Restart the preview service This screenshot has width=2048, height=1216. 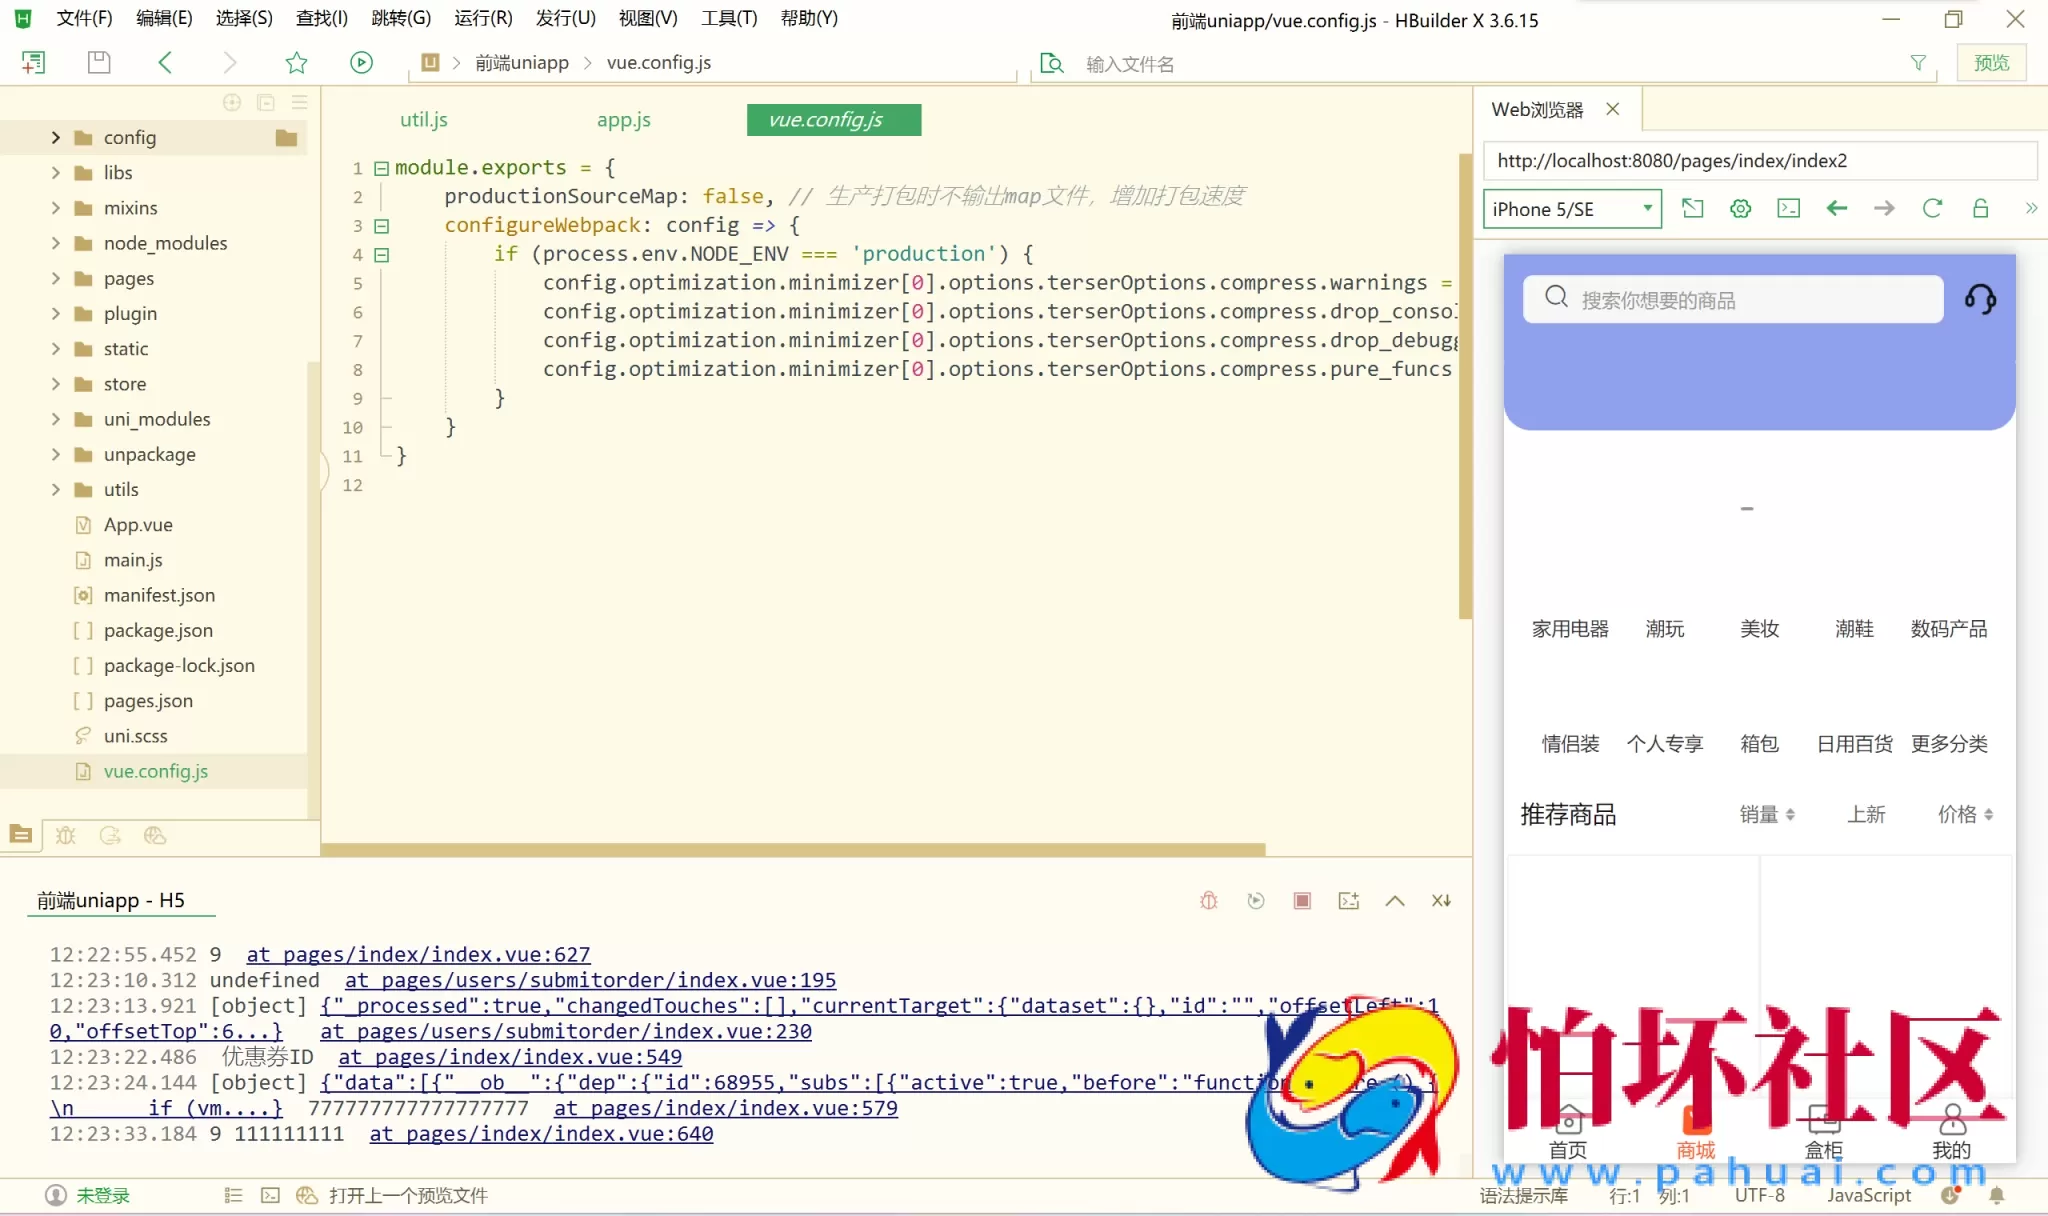tap(1255, 900)
